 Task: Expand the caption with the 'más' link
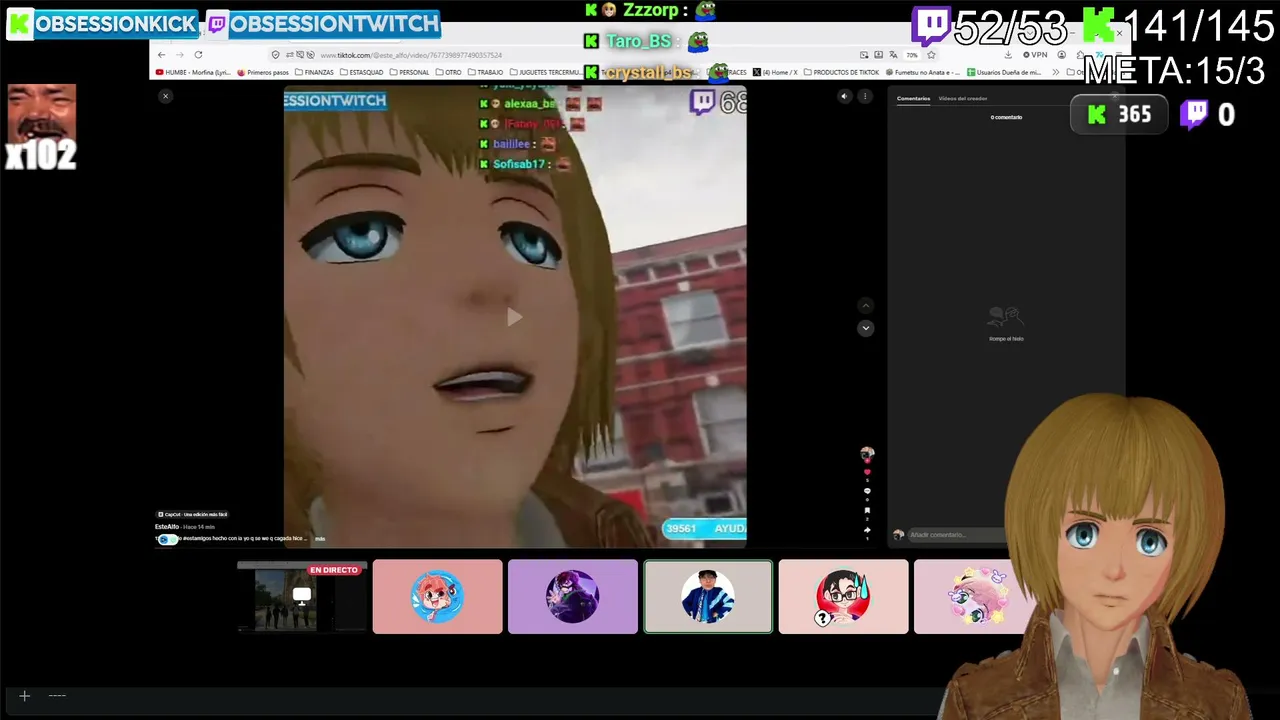click(x=320, y=539)
